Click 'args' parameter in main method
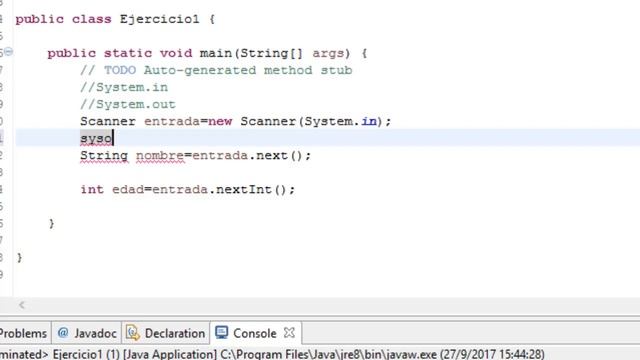640x360 pixels. (329, 53)
